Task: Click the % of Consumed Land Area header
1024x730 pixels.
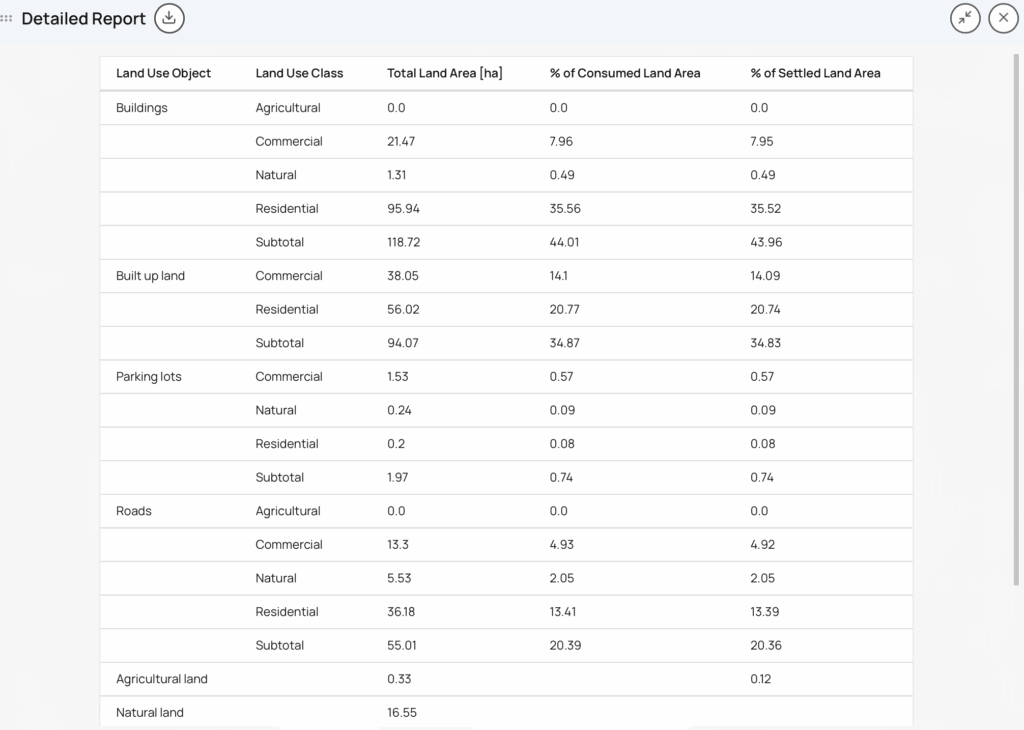Action: pyautogui.click(x=624, y=73)
